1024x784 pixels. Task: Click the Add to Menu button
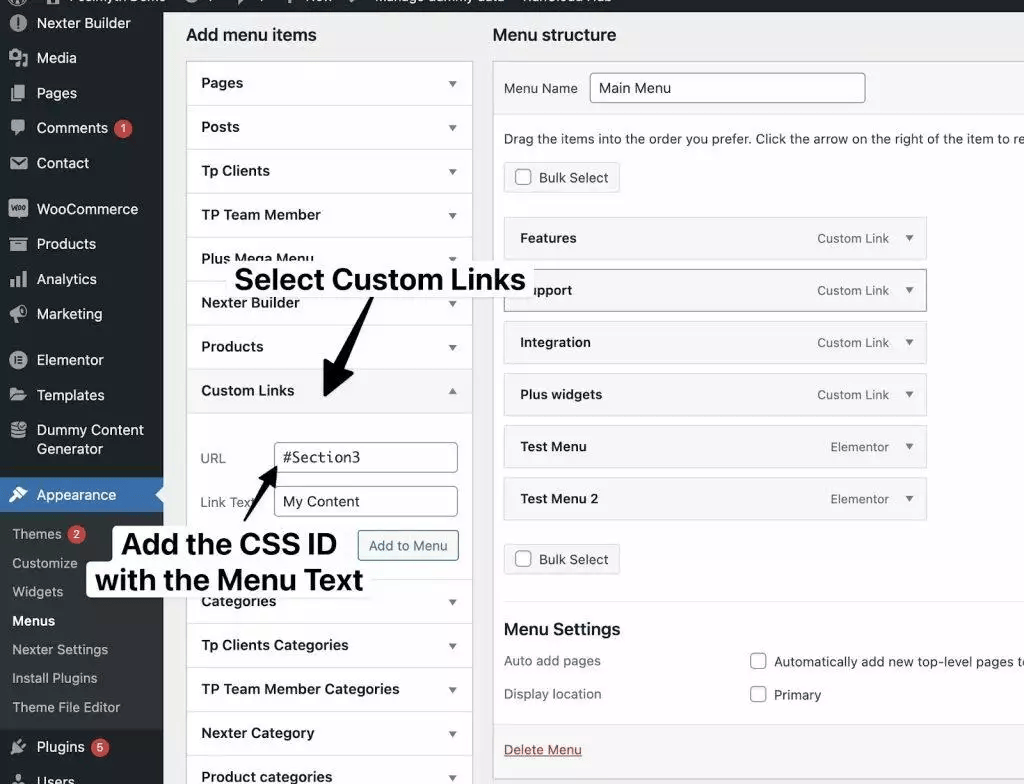tap(408, 546)
